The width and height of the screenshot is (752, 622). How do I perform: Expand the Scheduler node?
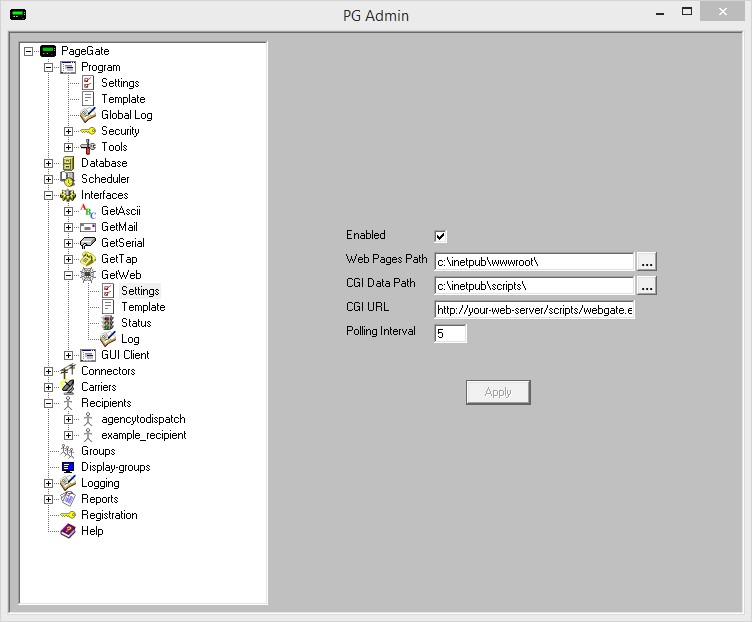point(48,179)
